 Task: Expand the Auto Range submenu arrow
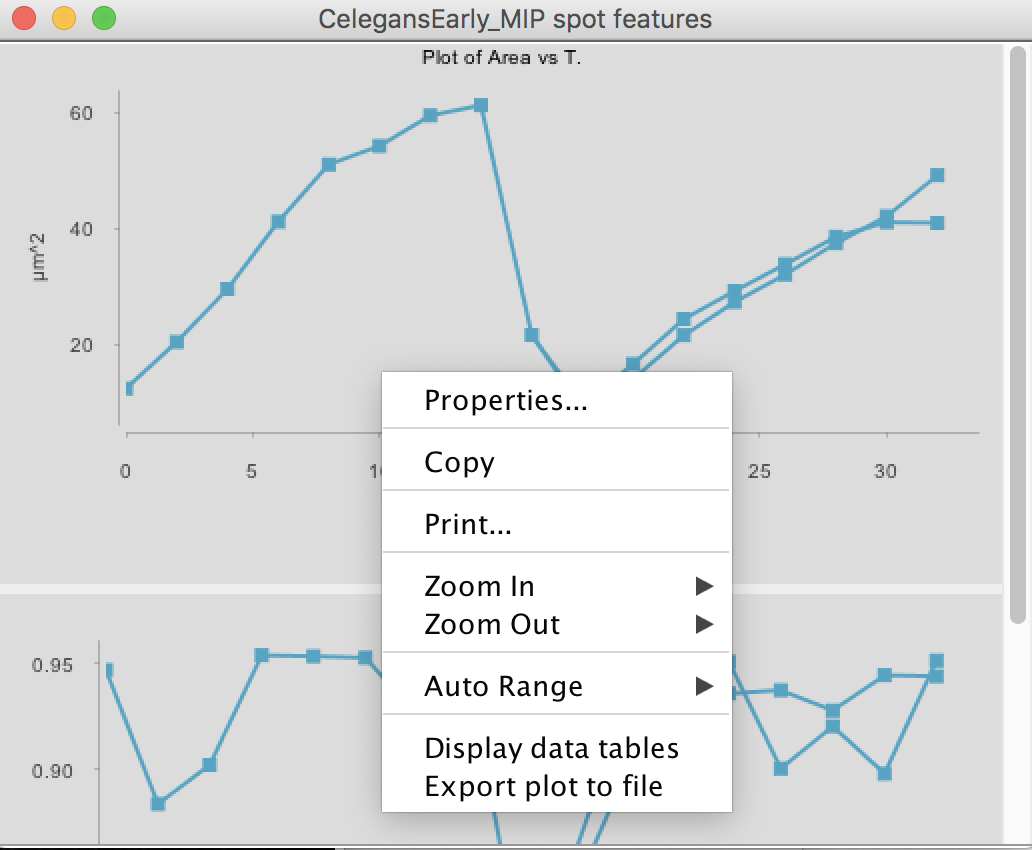[704, 686]
